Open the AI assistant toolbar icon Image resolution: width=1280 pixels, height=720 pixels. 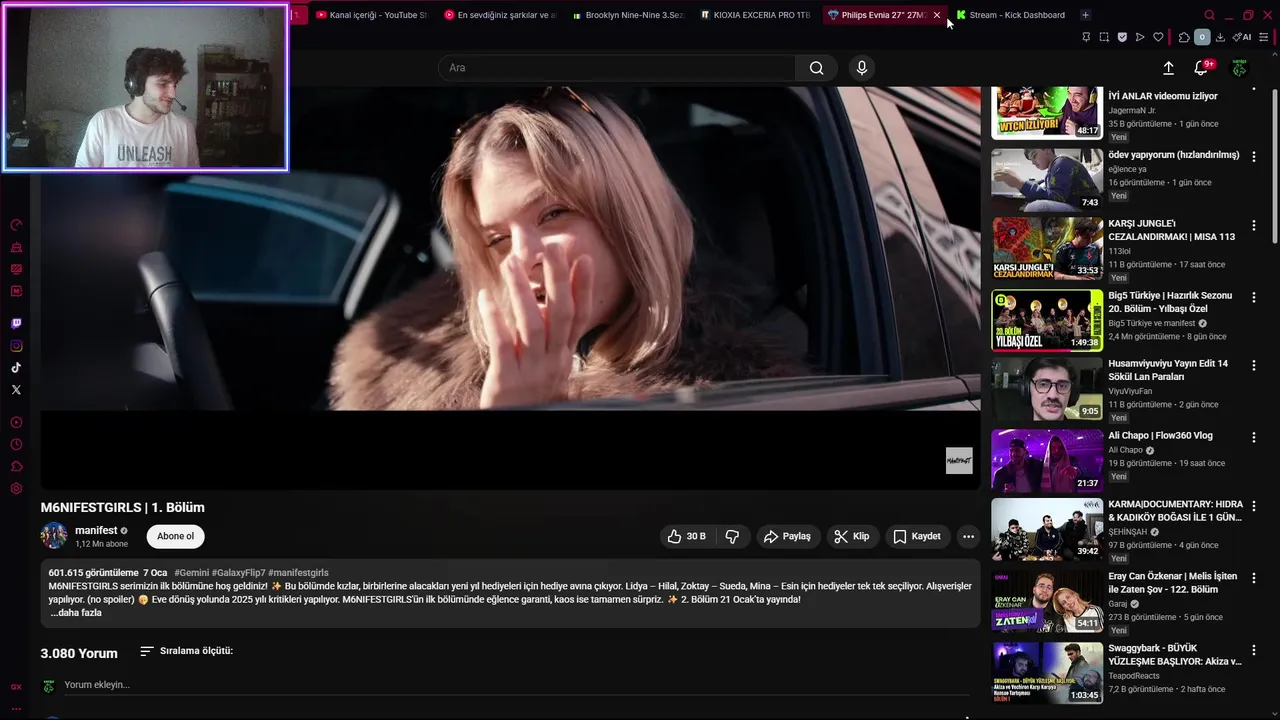click(1242, 37)
